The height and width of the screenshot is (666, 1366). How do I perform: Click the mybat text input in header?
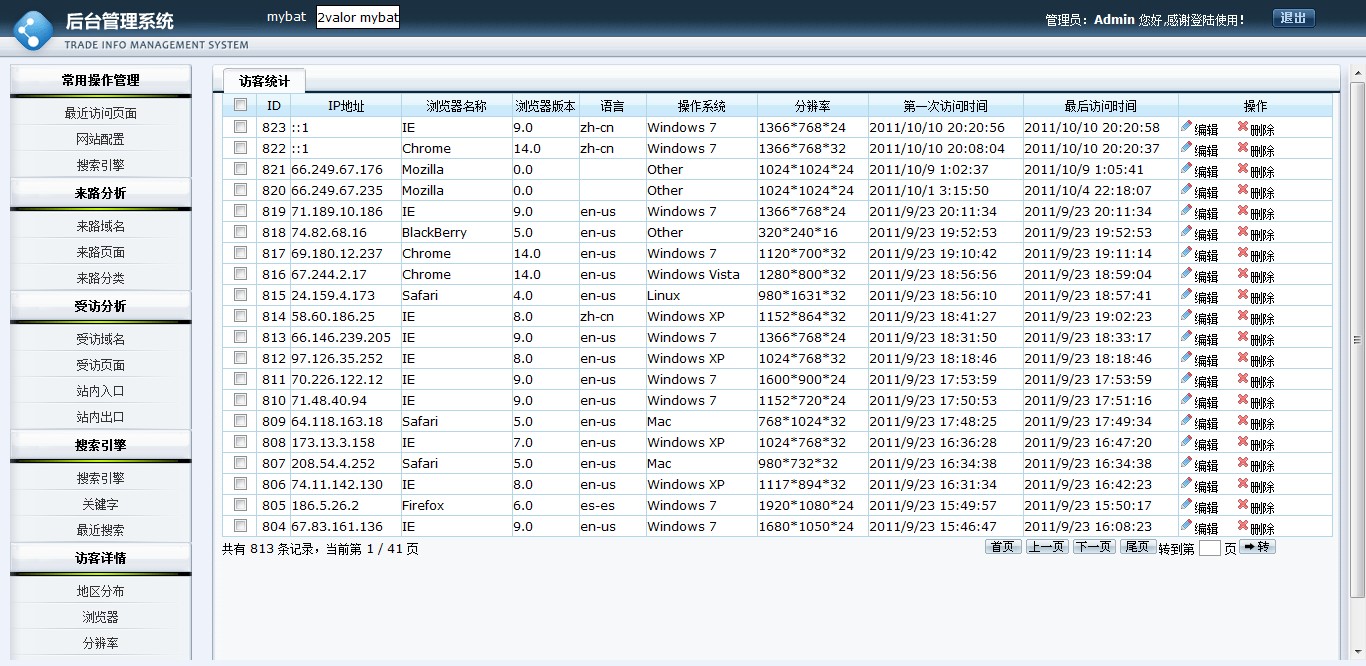coord(358,18)
